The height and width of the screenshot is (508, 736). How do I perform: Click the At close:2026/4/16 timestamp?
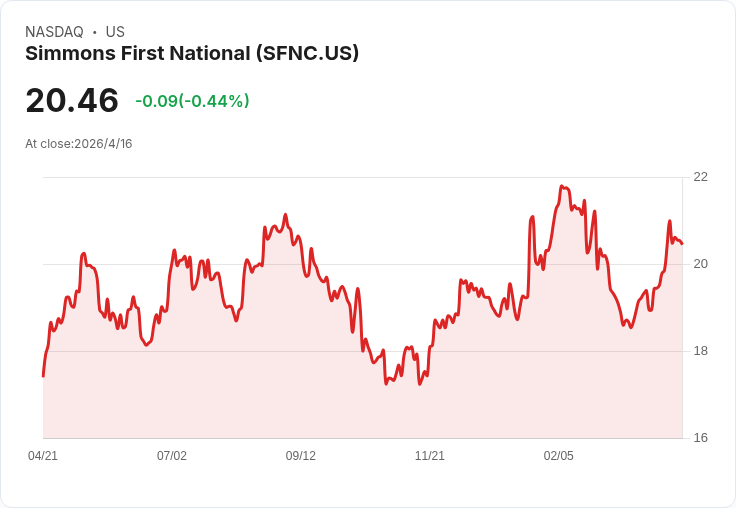click(79, 144)
